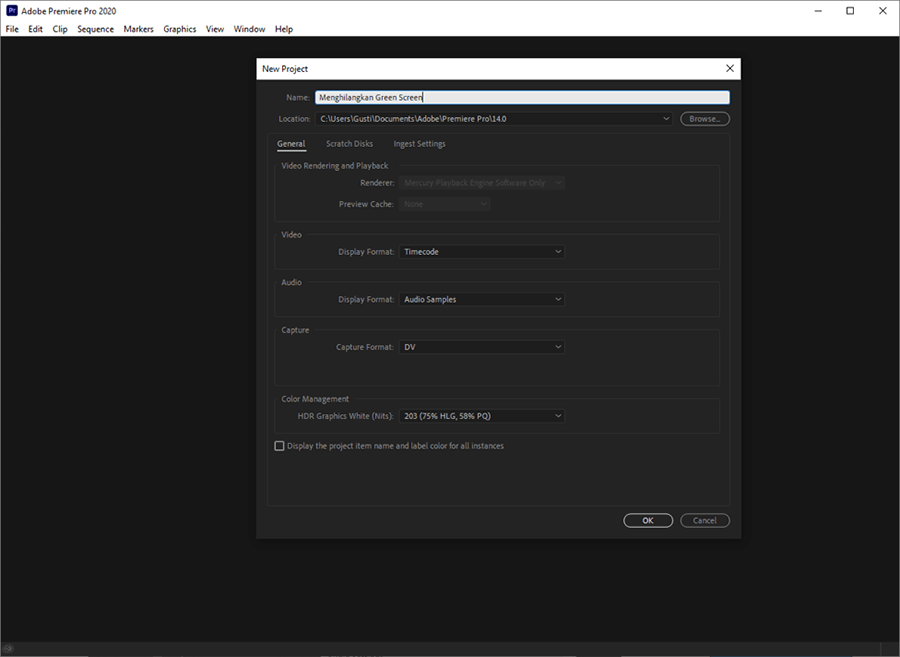The height and width of the screenshot is (657, 900).
Task: Click the project Name input field
Action: (x=522, y=98)
